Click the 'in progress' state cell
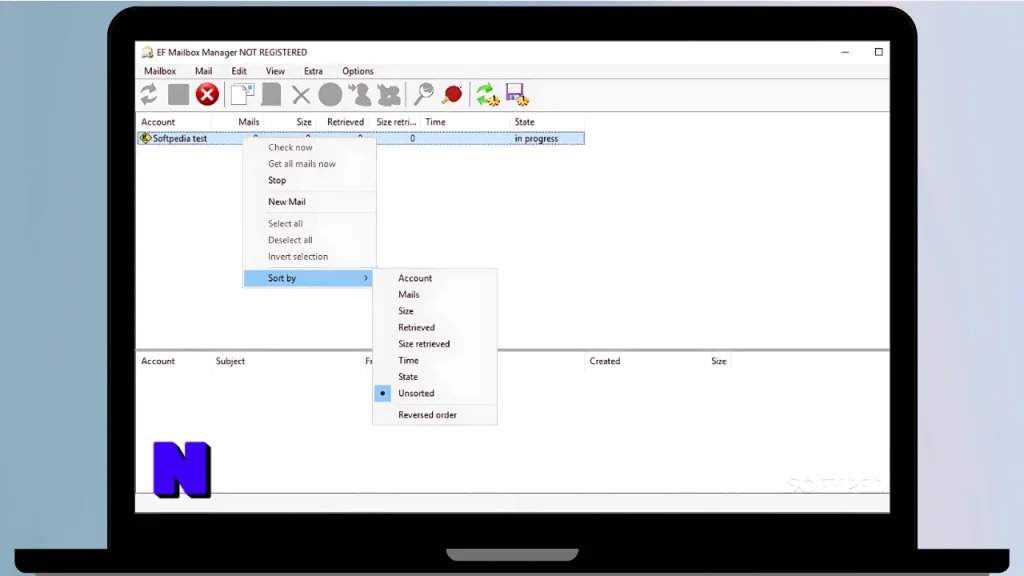The width and height of the screenshot is (1024, 576). click(536, 138)
